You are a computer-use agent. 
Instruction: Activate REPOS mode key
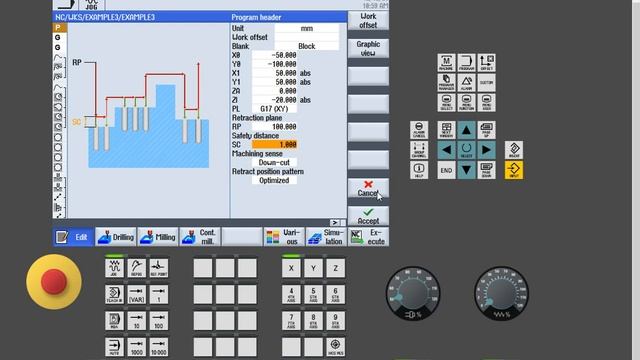[136, 268]
